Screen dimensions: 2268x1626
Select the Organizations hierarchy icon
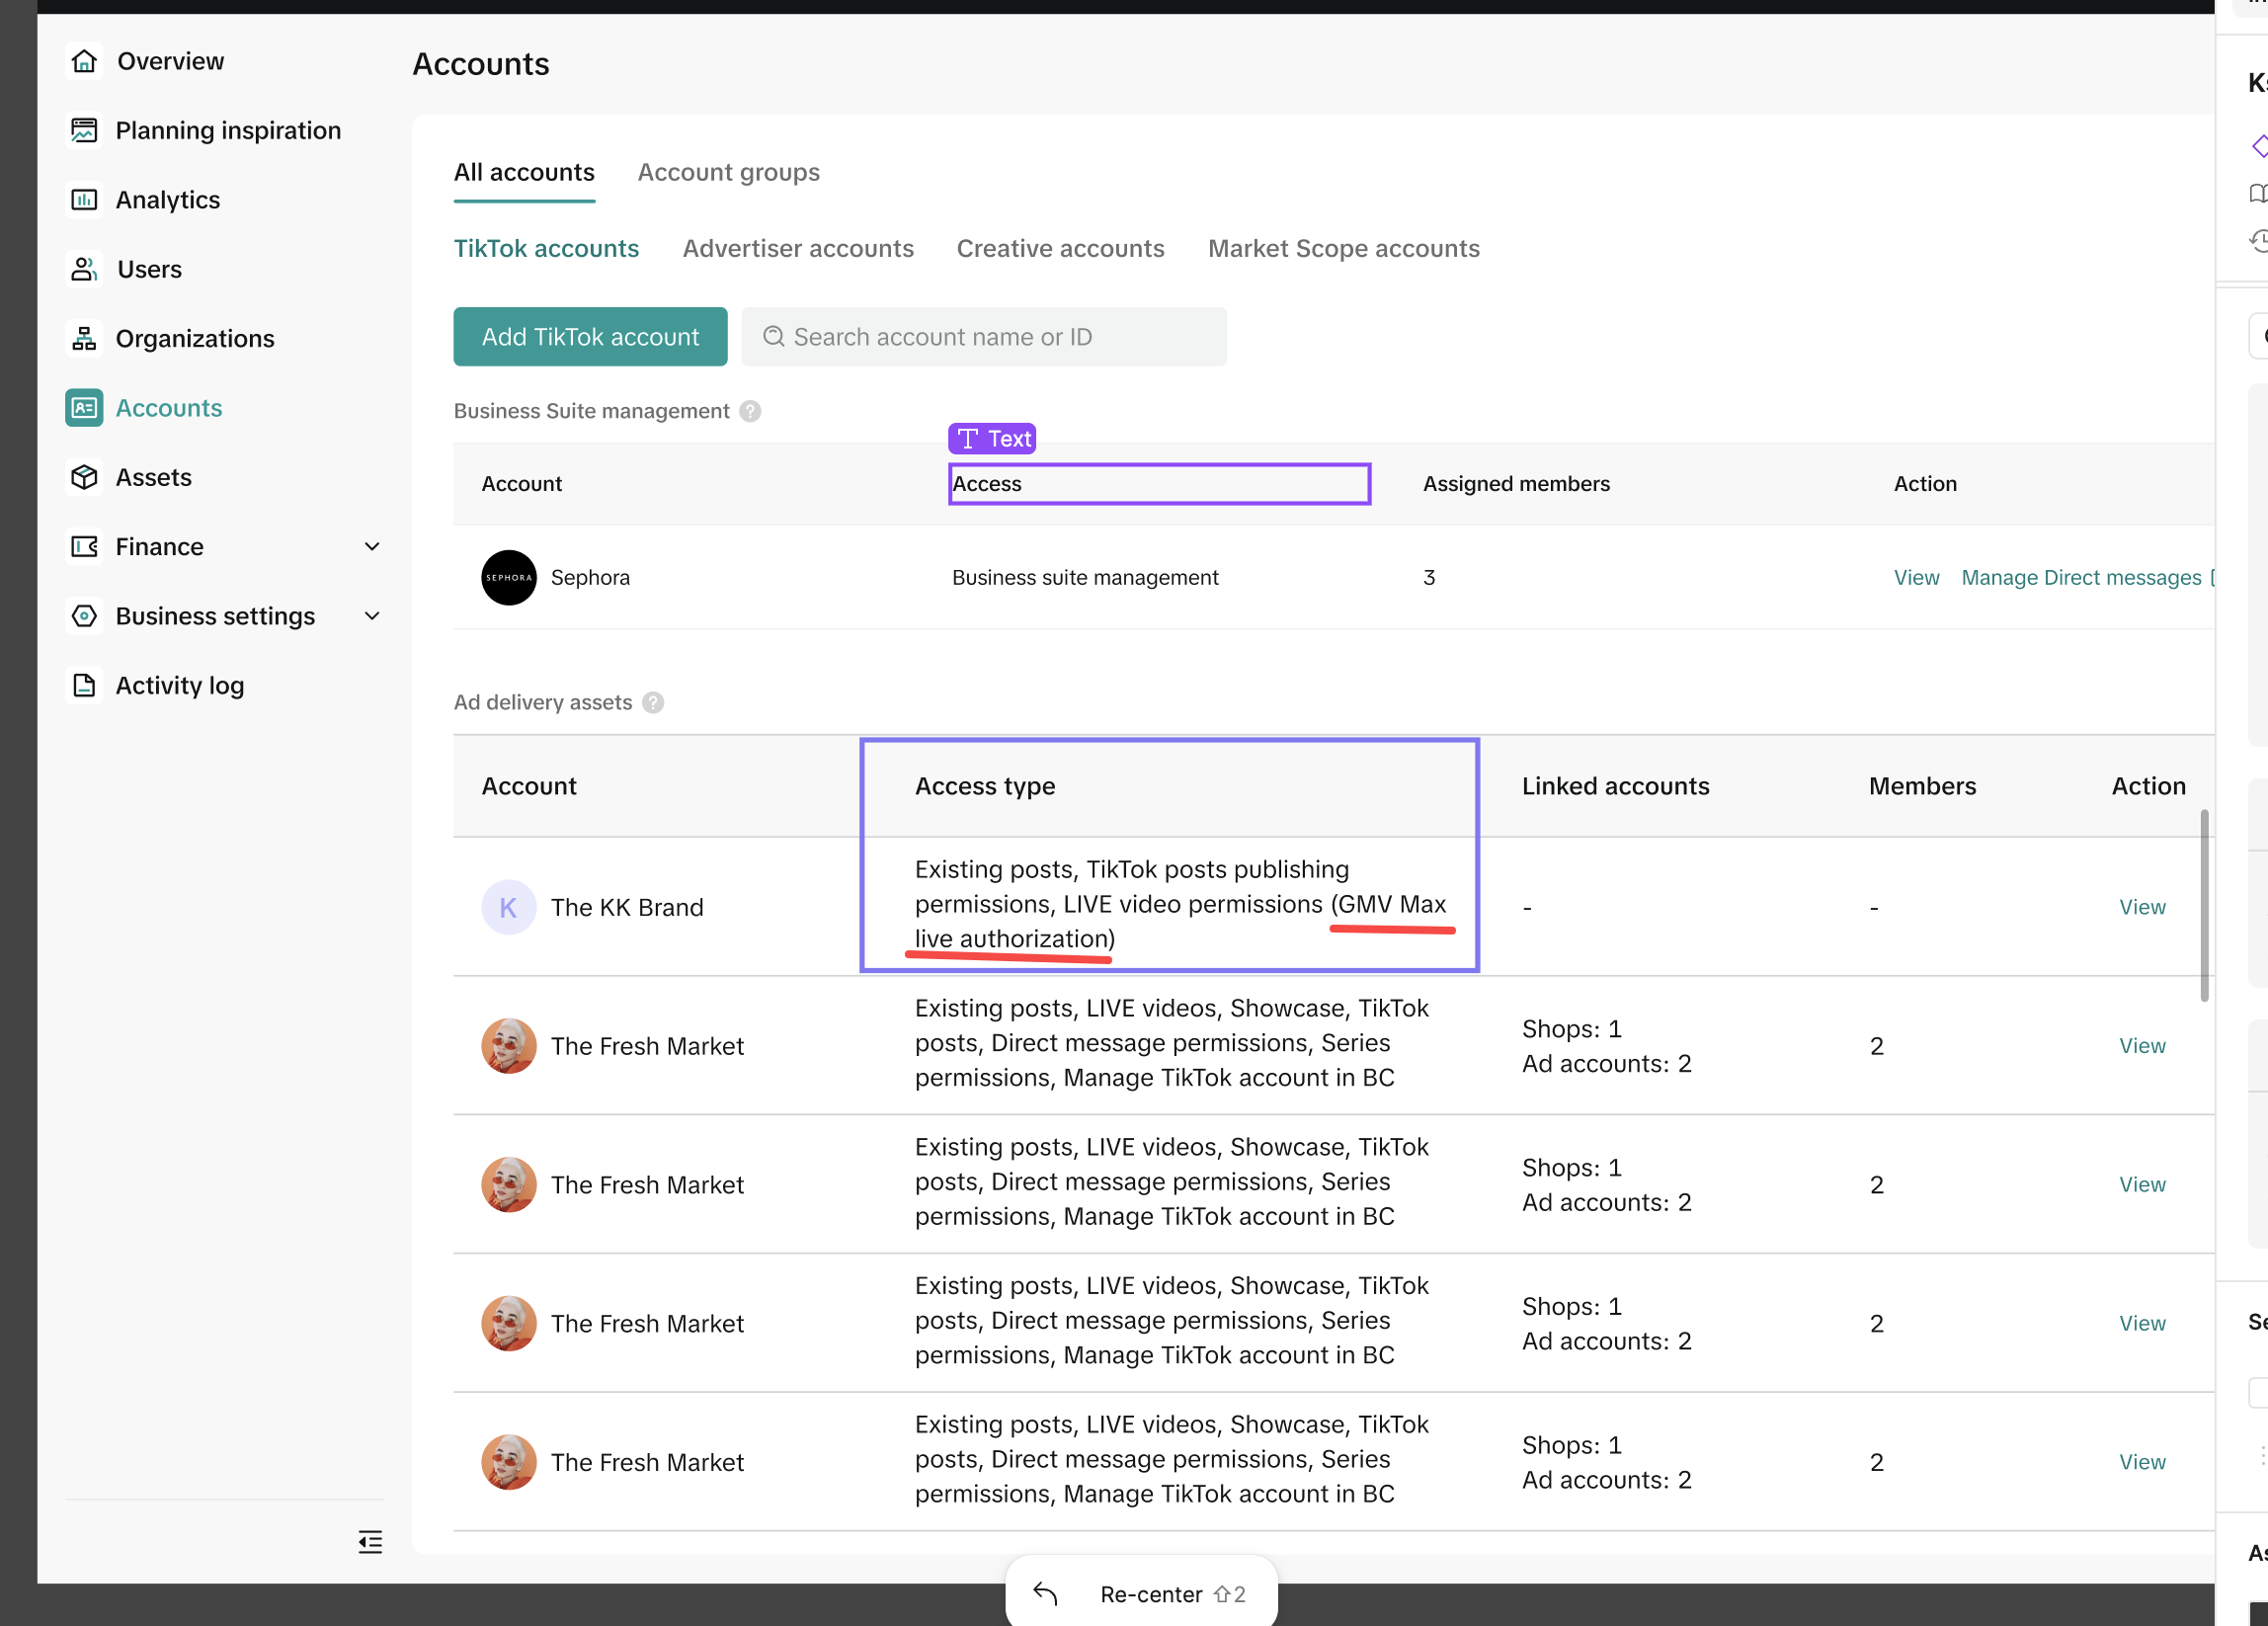(x=84, y=339)
